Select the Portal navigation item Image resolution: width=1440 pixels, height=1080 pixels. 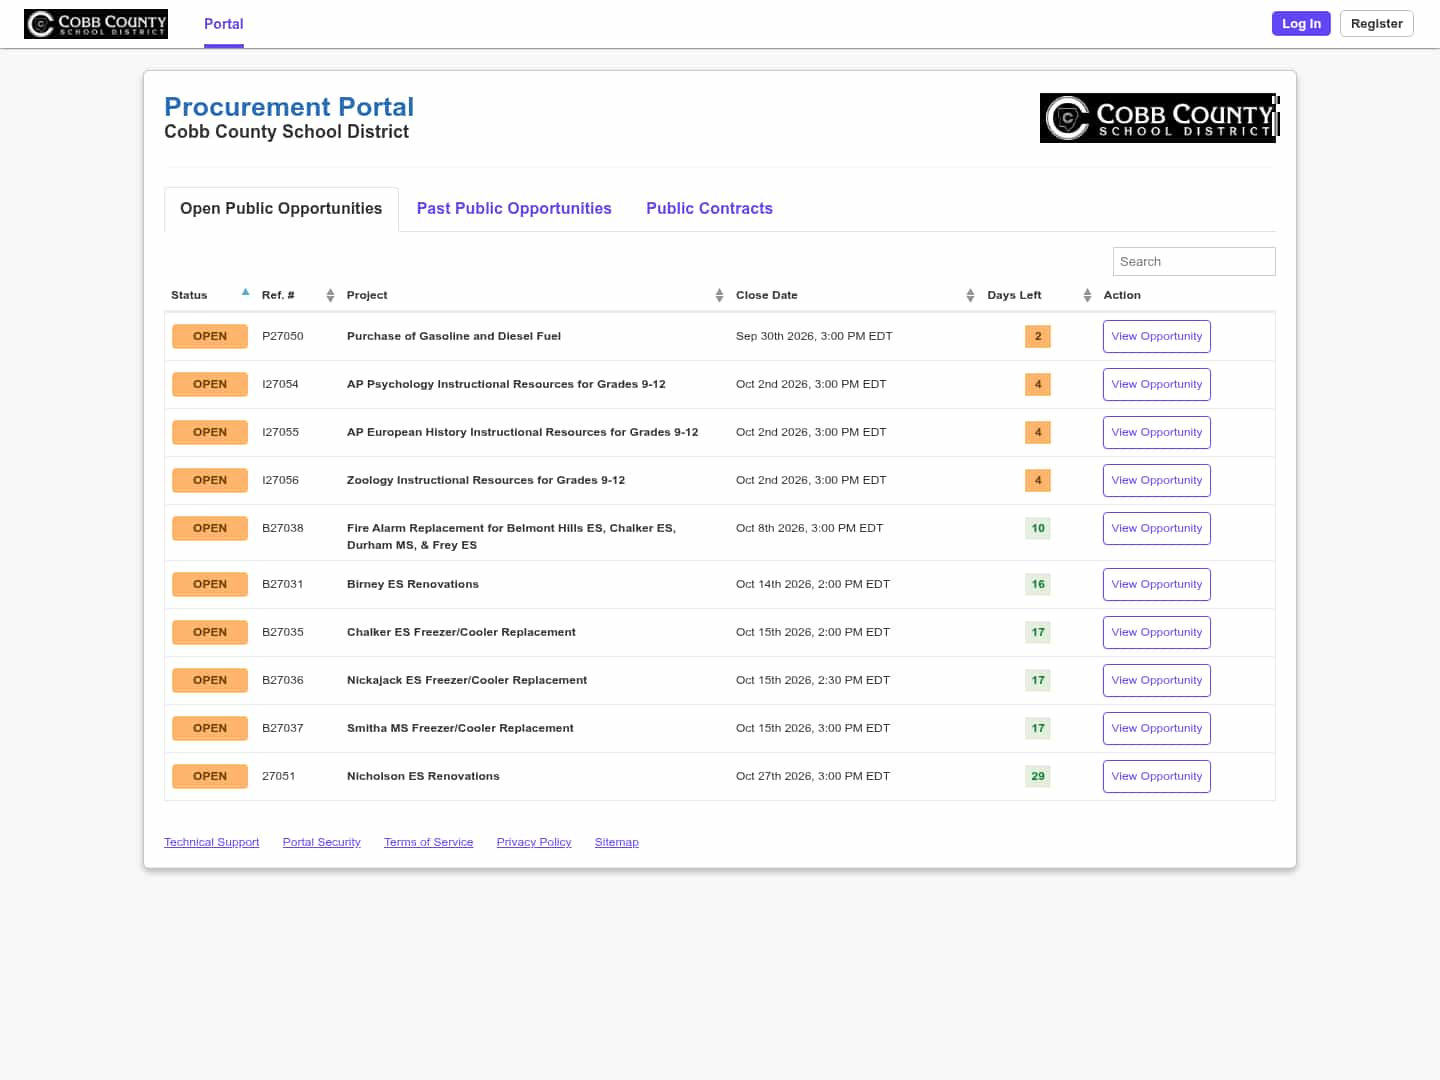[x=224, y=24]
